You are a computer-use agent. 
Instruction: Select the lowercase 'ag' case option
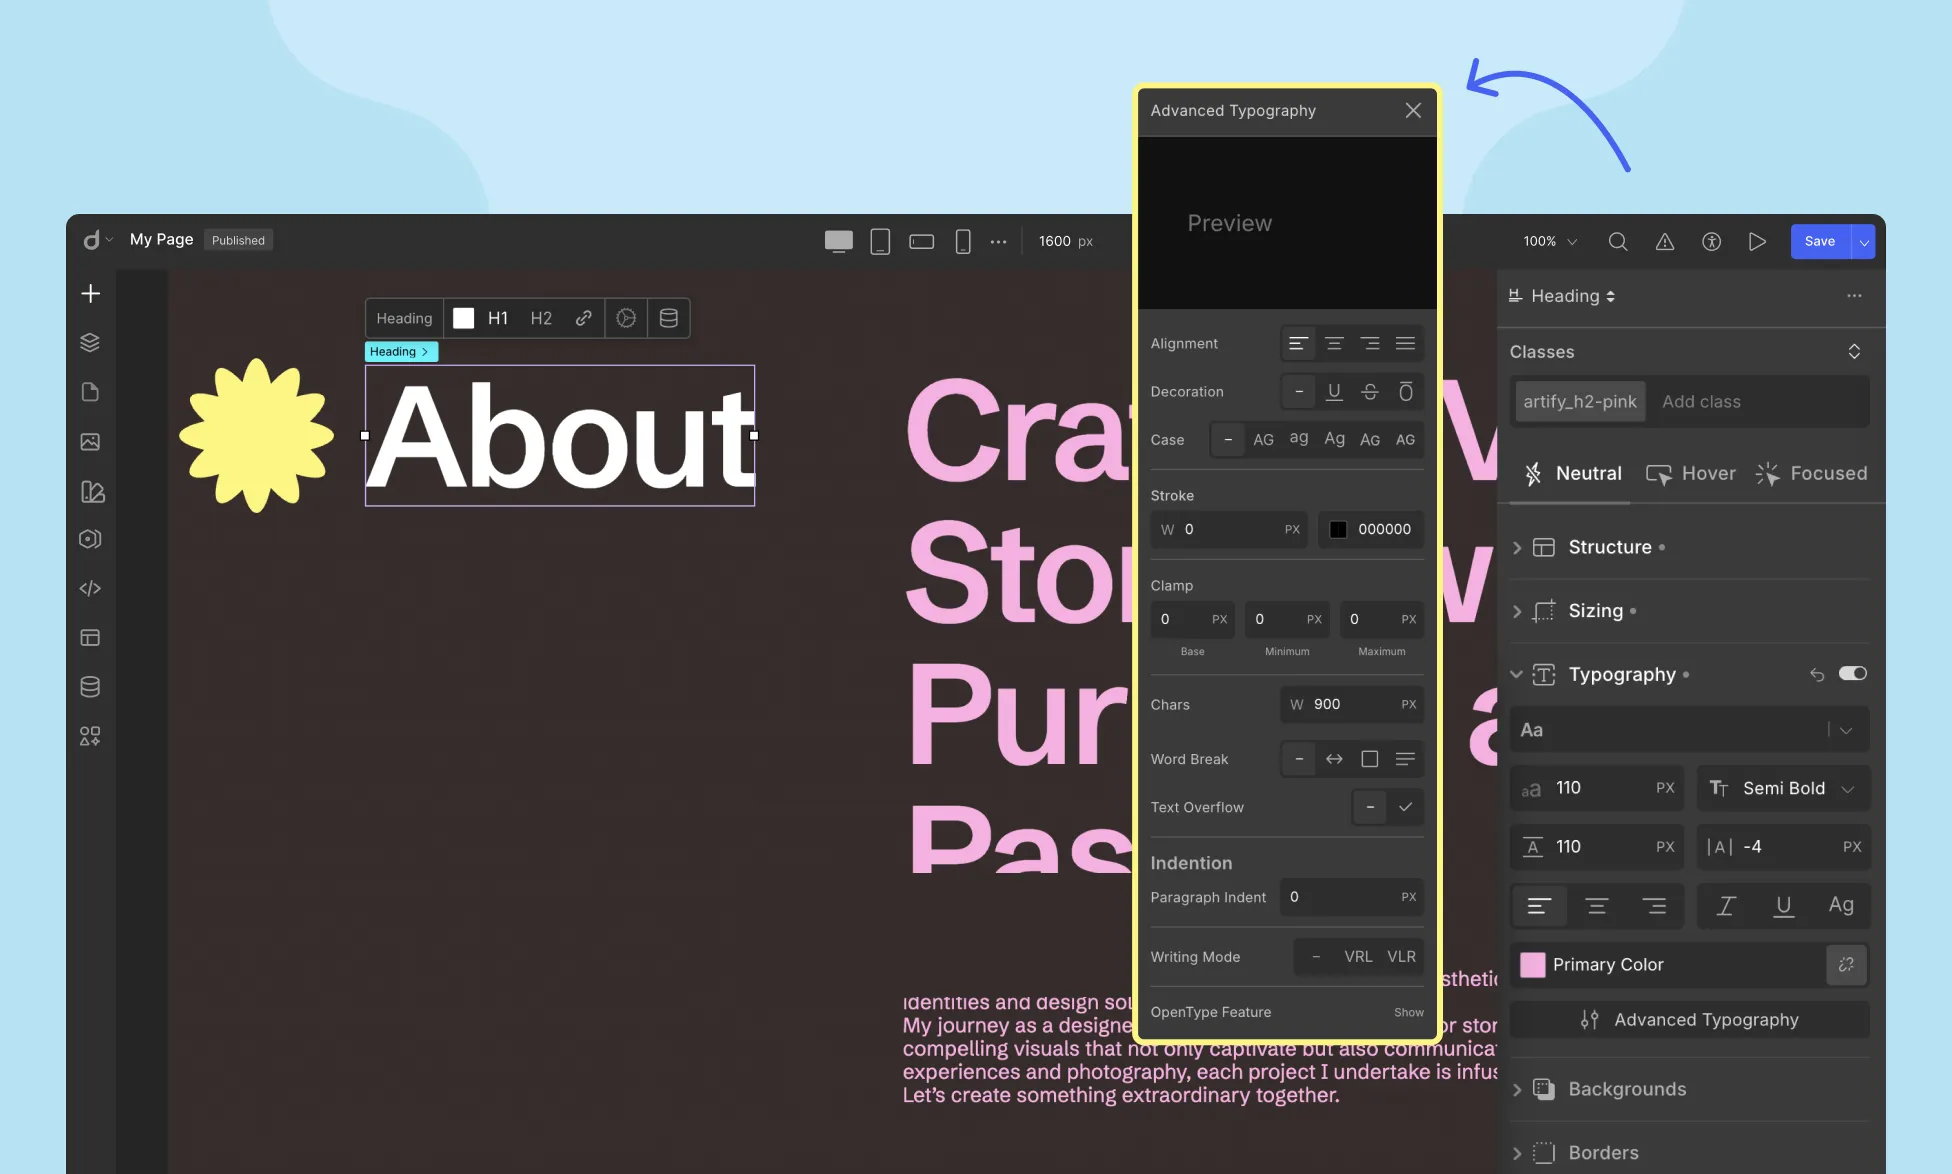click(1298, 438)
